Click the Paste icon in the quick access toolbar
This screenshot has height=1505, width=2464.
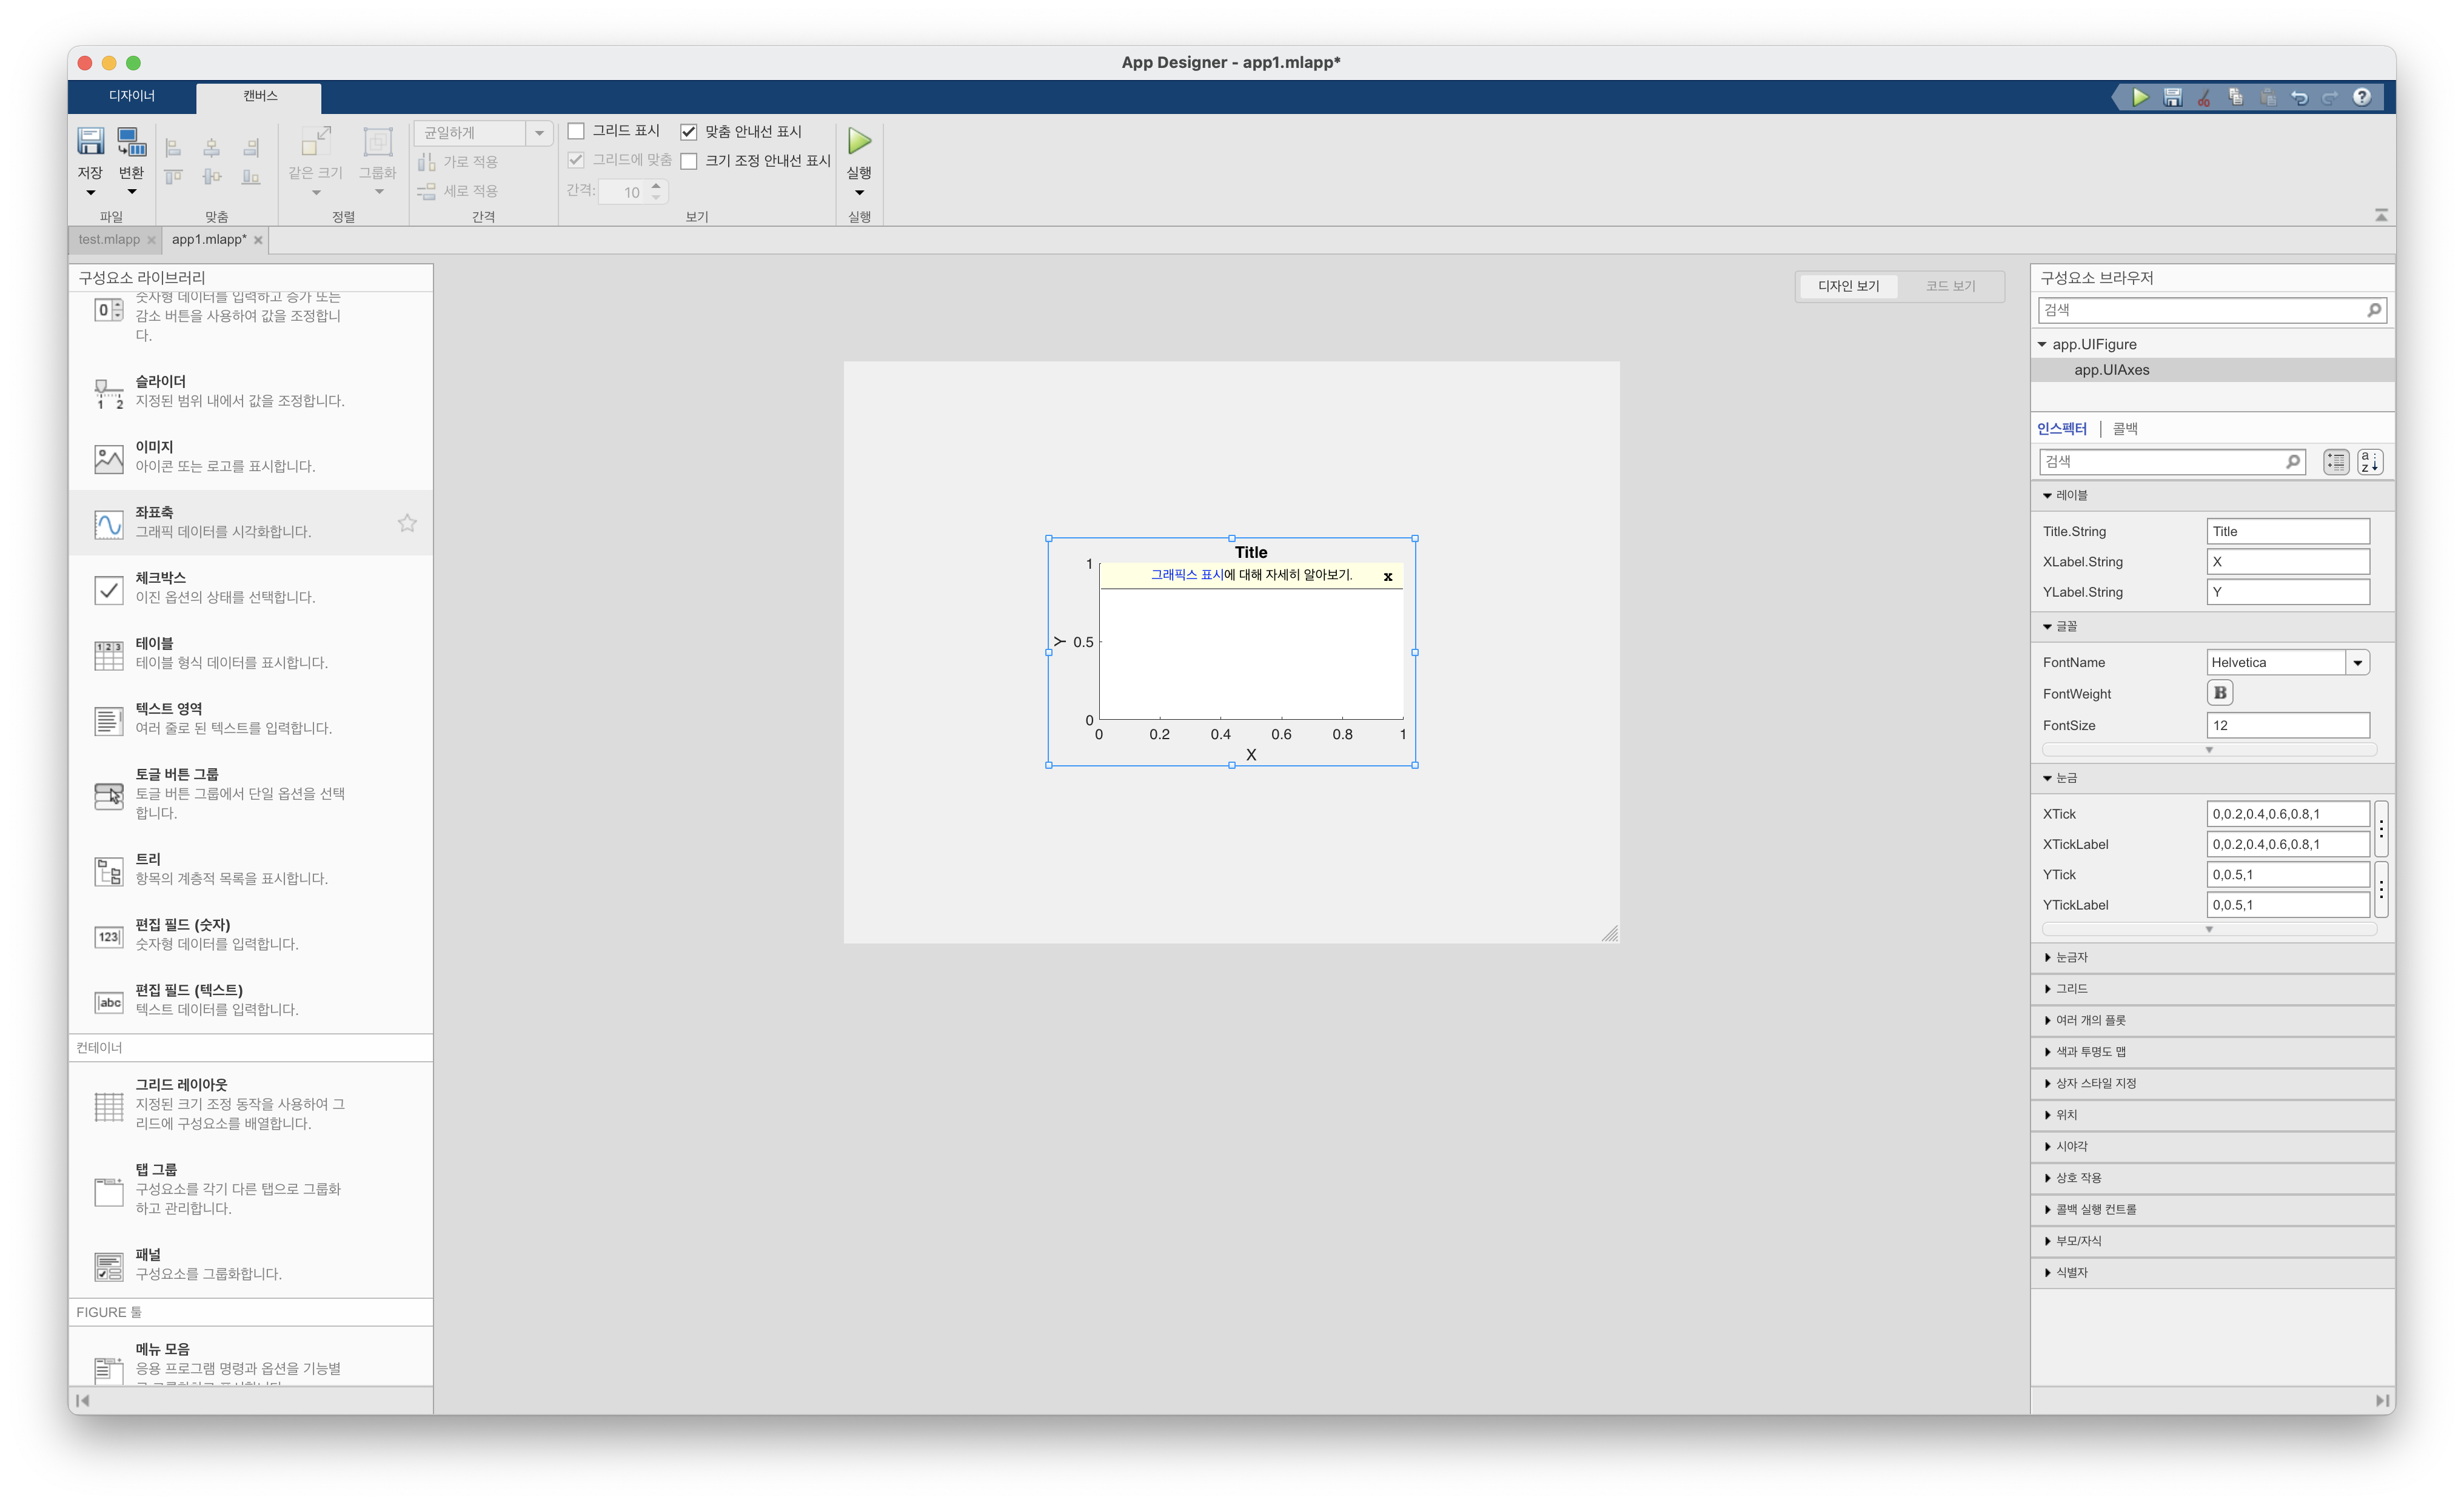coord(2268,97)
